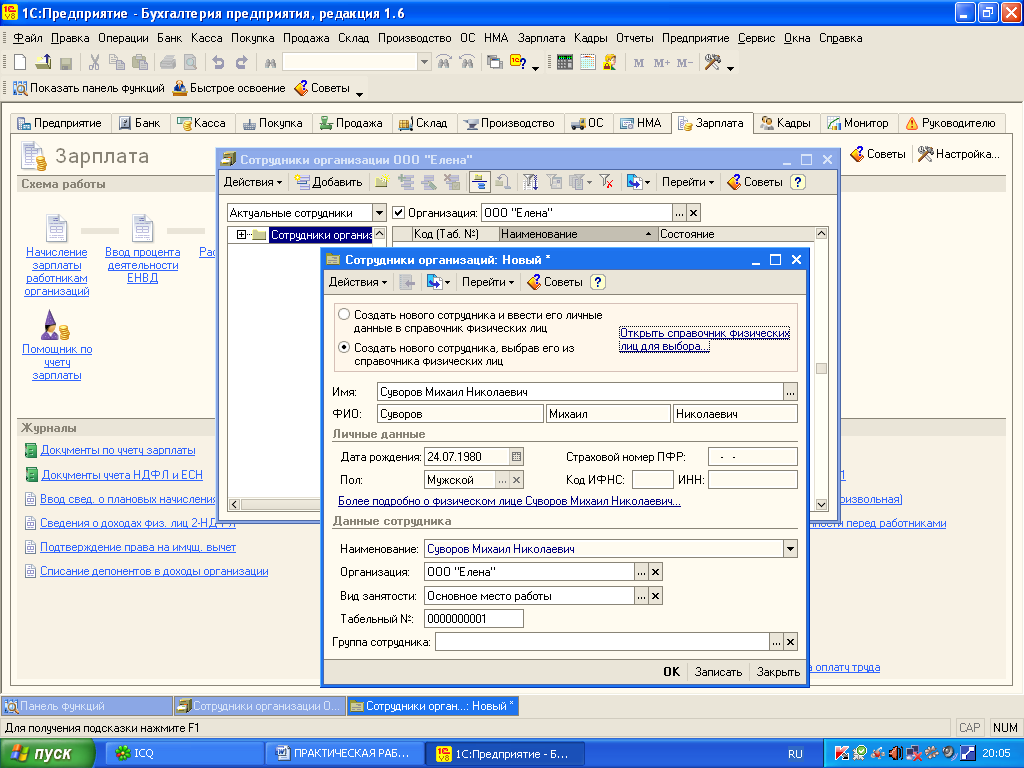
Task: Click the Save floppy disk toolbar icon
Action: [65, 63]
